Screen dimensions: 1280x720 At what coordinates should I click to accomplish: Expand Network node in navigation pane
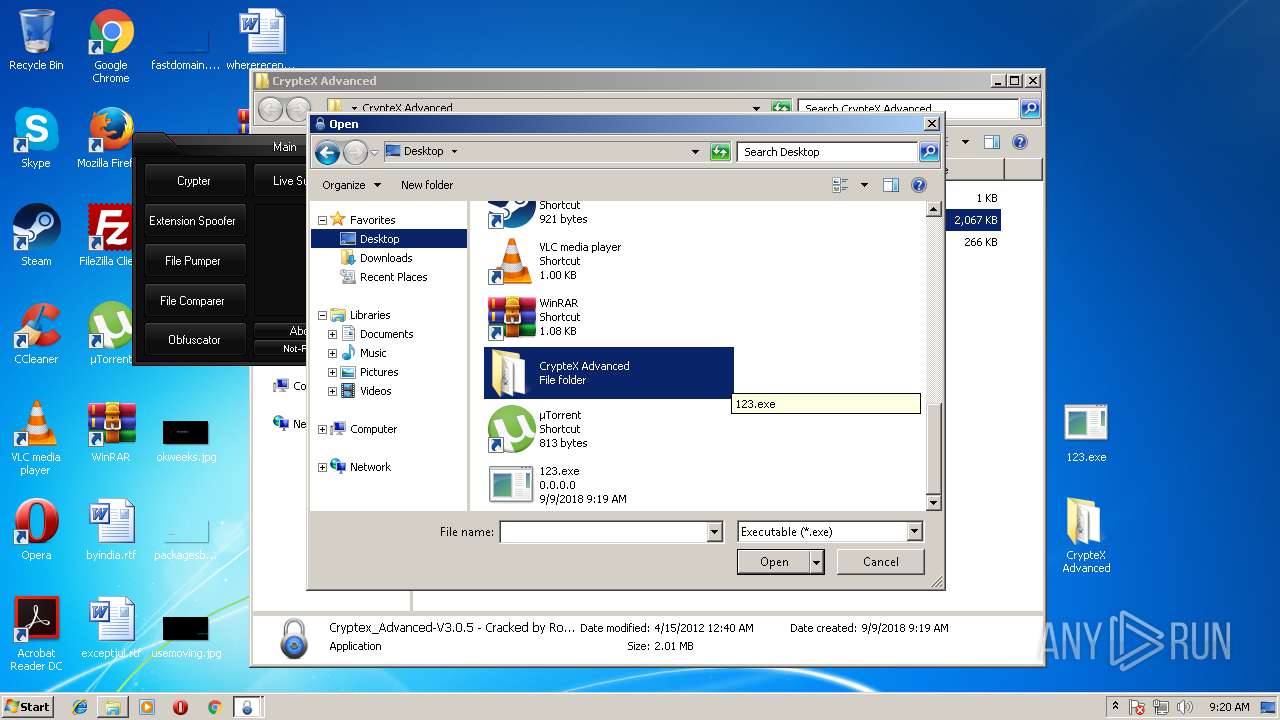coord(322,467)
